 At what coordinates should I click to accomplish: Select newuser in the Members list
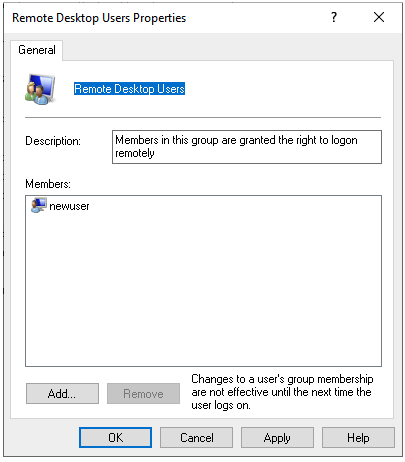point(69,206)
